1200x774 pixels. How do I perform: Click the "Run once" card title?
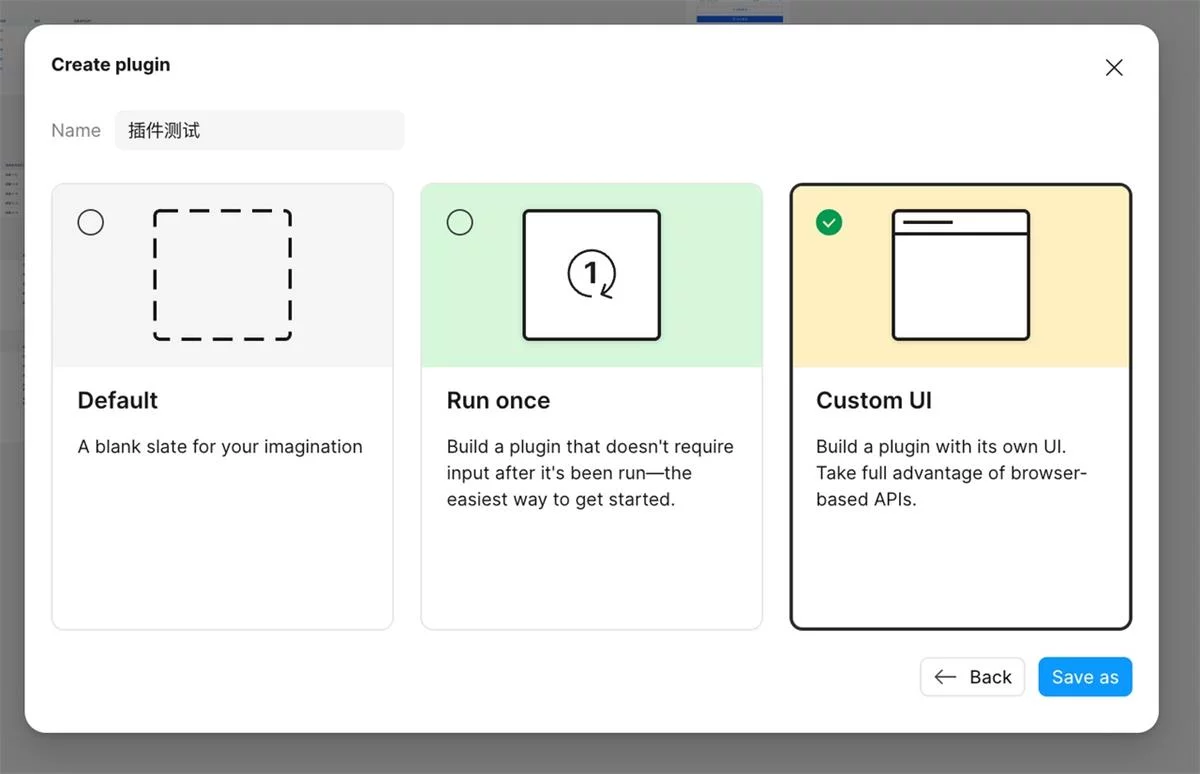pos(498,400)
